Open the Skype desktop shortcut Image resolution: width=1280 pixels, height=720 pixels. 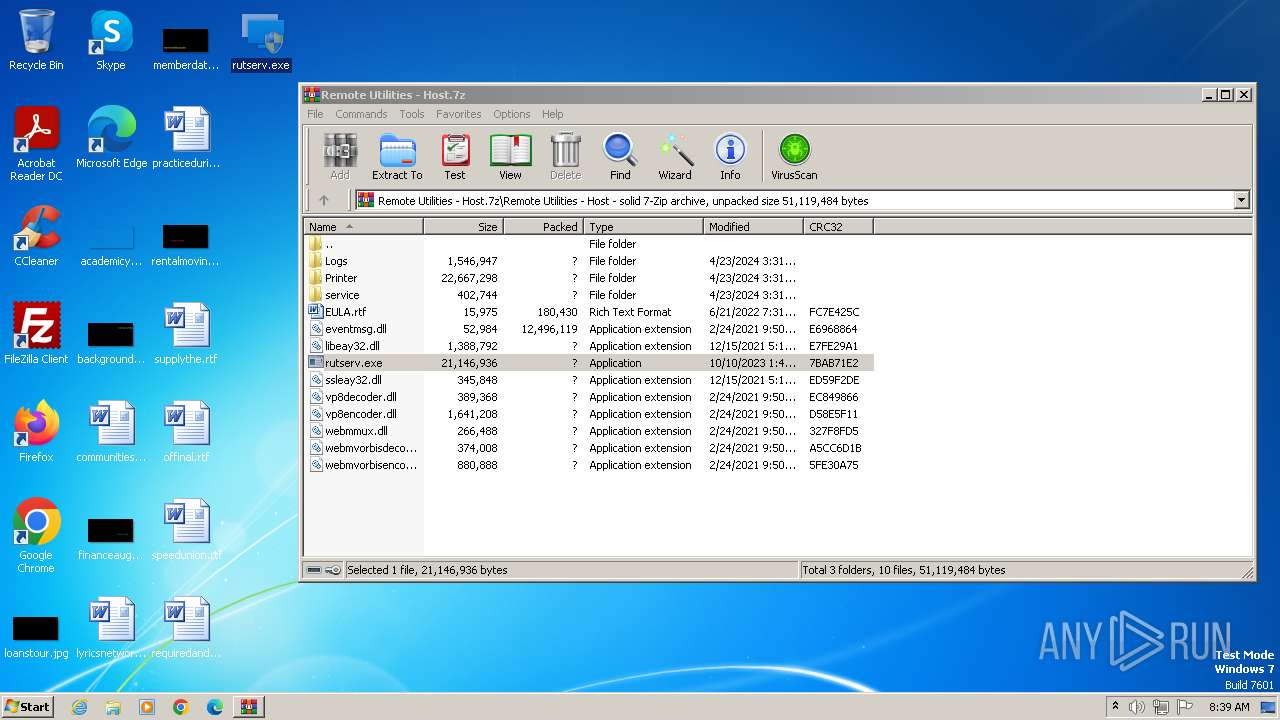[110, 40]
